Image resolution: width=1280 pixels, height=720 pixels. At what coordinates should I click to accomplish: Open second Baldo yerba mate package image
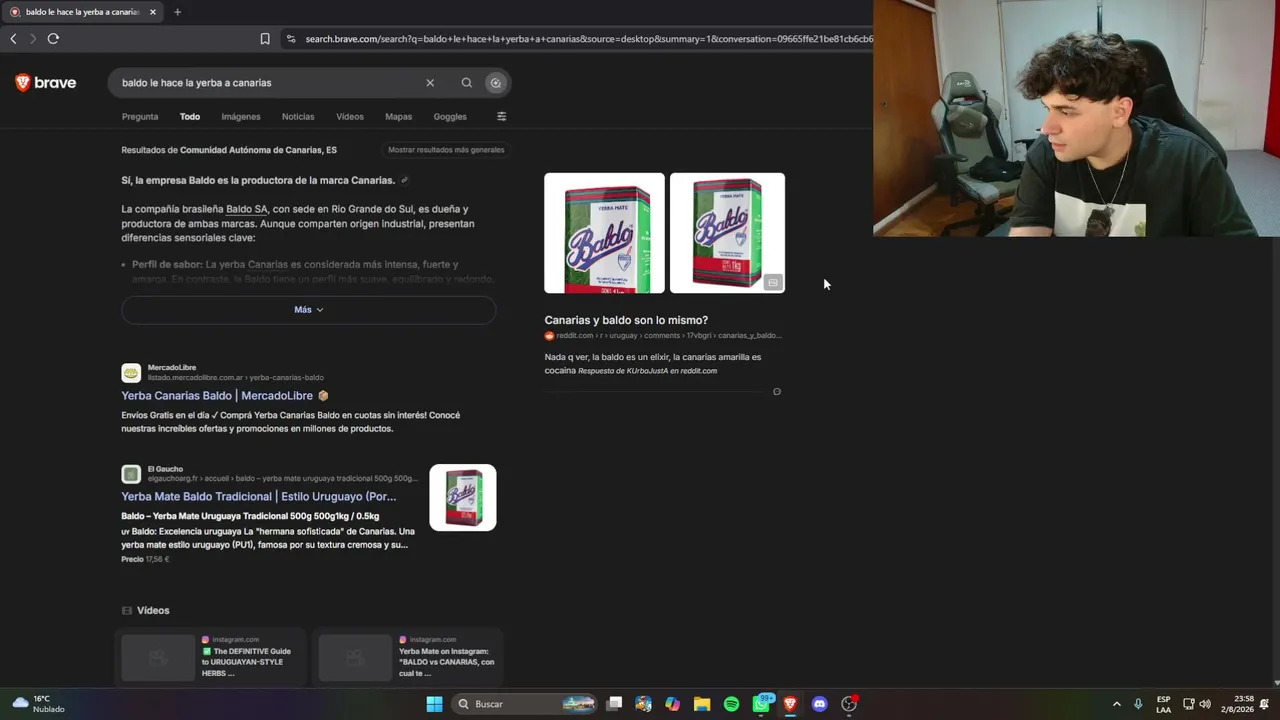(x=727, y=233)
